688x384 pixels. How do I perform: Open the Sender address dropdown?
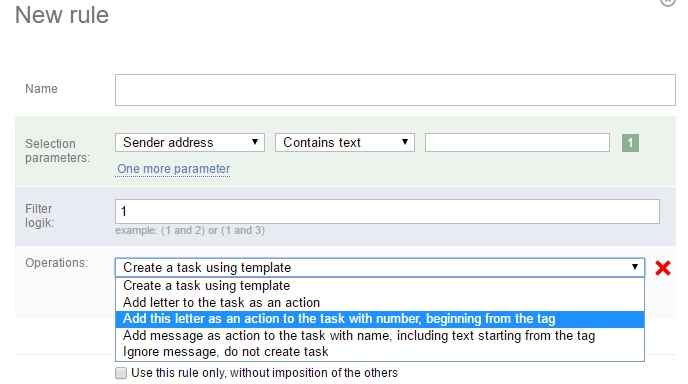click(x=190, y=143)
